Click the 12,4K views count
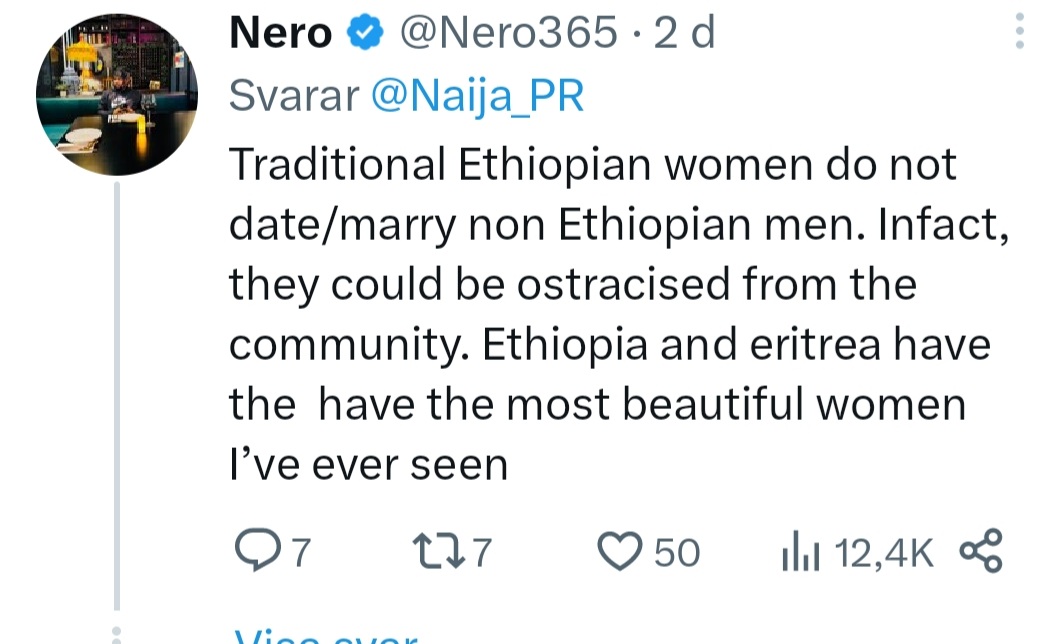The image size is (1053, 644). click(x=884, y=553)
